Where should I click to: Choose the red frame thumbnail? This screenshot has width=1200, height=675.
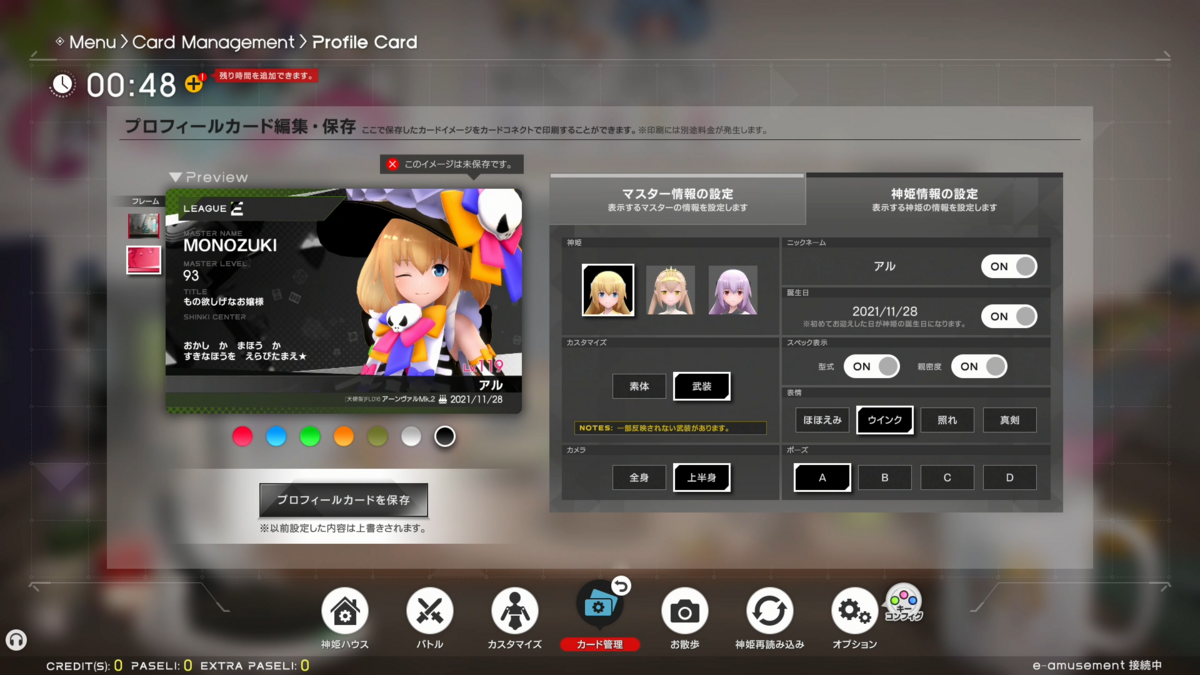(144, 260)
